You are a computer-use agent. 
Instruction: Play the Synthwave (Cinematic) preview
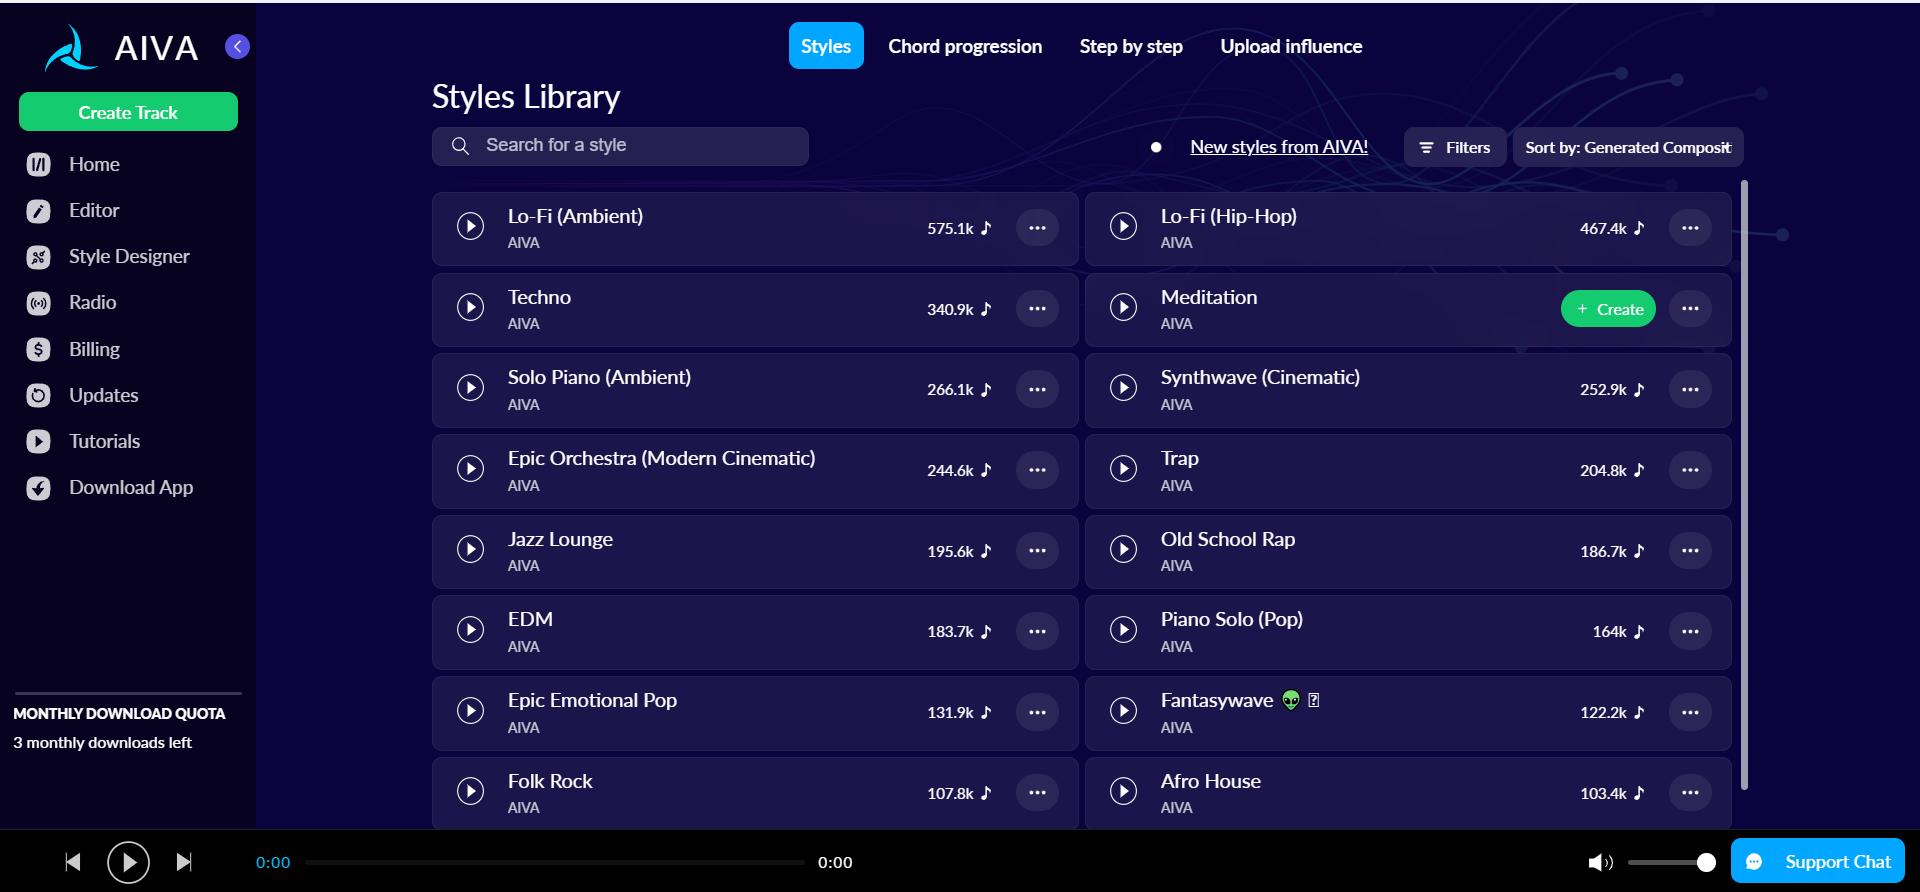pyautogui.click(x=1123, y=388)
